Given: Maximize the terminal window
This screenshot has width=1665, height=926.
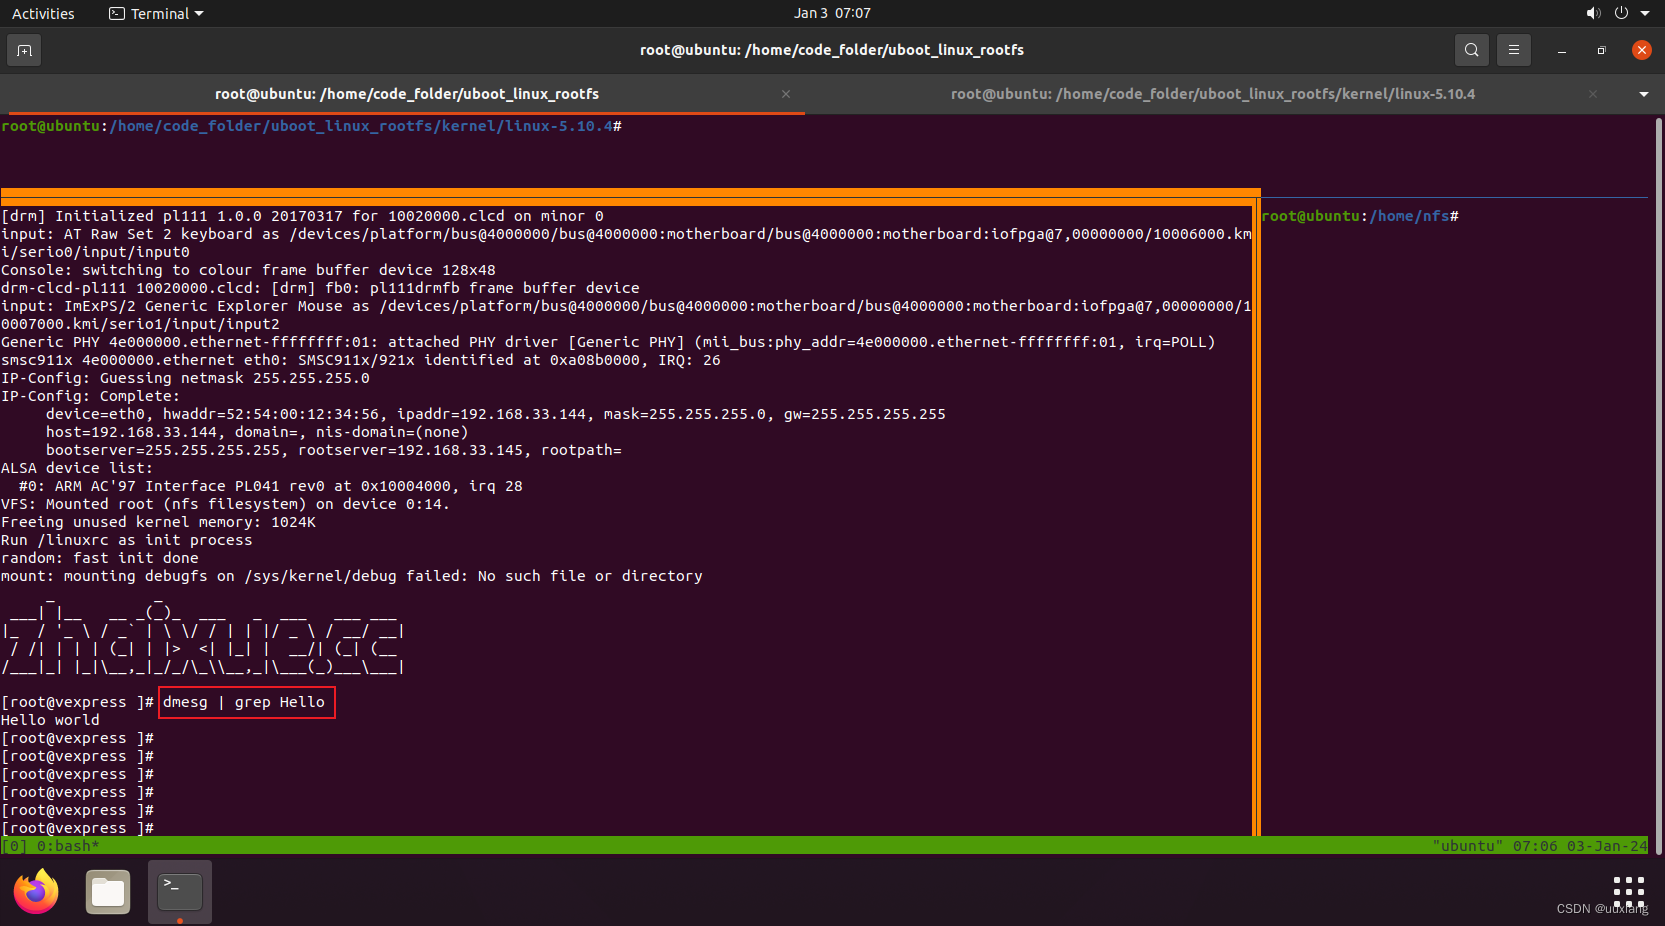Looking at the screenshot, I should click(1601, 50).
